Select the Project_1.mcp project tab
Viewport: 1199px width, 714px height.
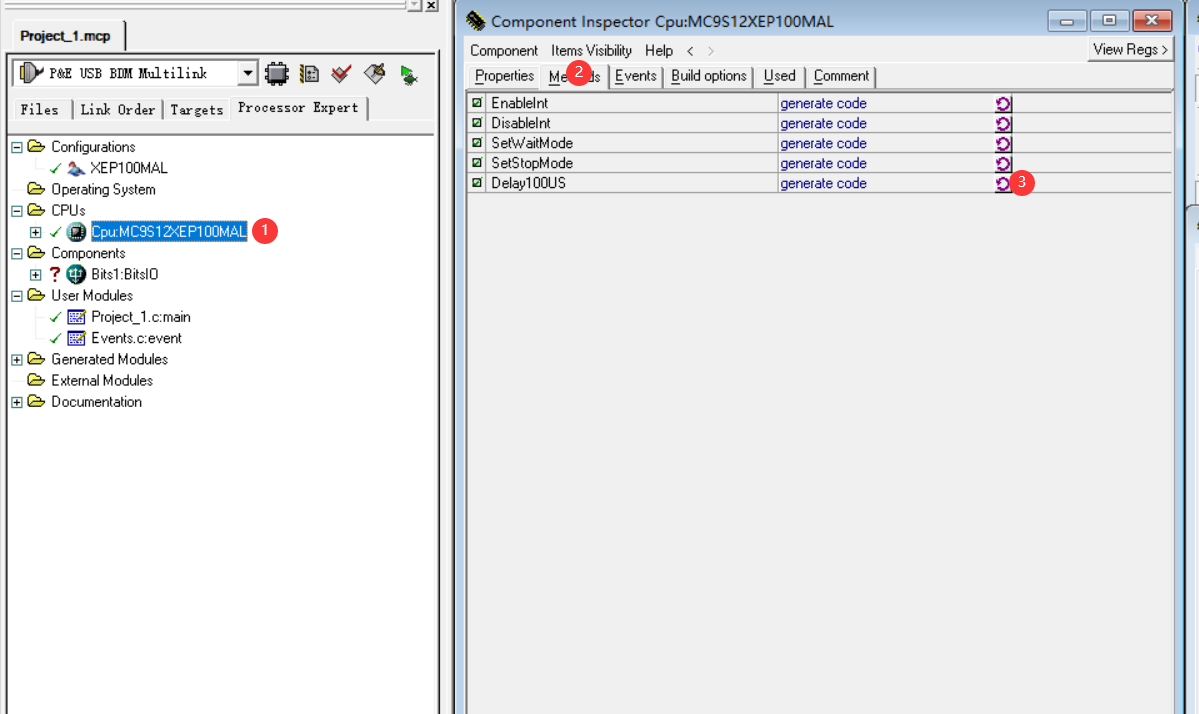pos(66,36)
